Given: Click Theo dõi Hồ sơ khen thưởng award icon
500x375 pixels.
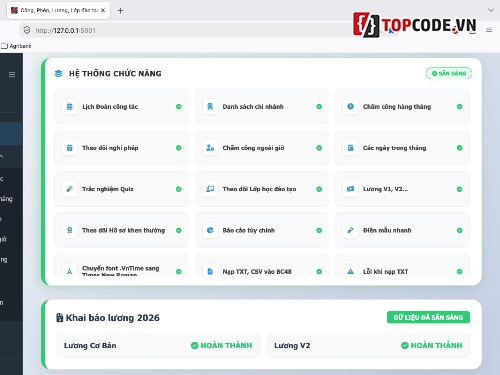Looking at the screenshot, I should (70, 230).
